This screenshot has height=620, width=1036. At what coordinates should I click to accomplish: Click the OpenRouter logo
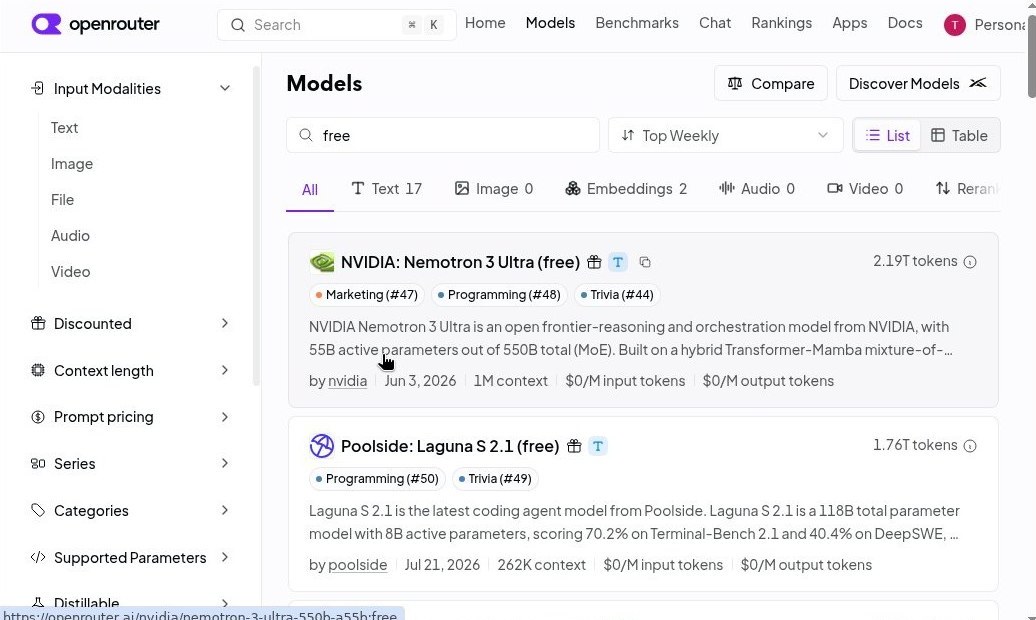(x=95, y=24)
